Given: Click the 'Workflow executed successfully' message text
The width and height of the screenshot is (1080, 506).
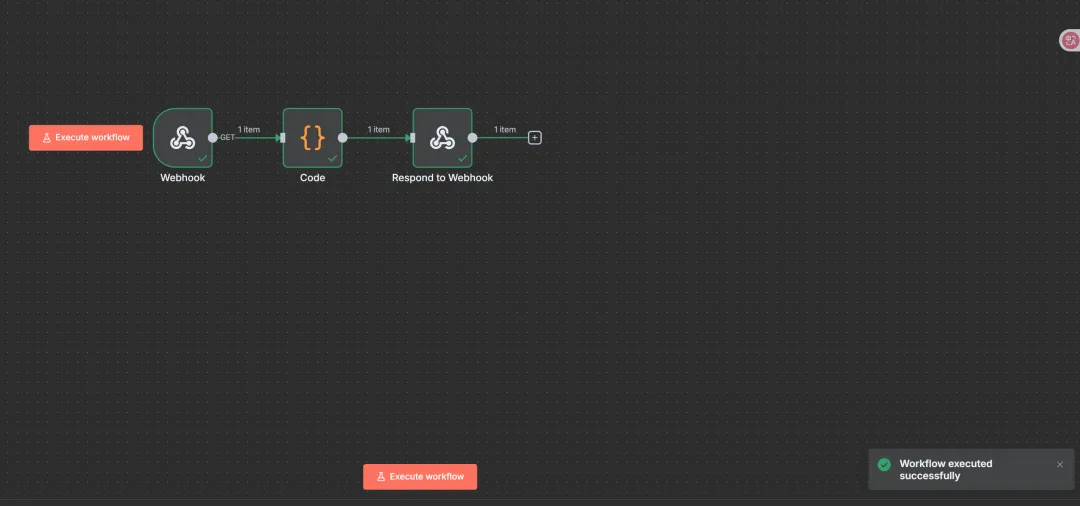Looking at the screenshot, I should click(946, 470).
